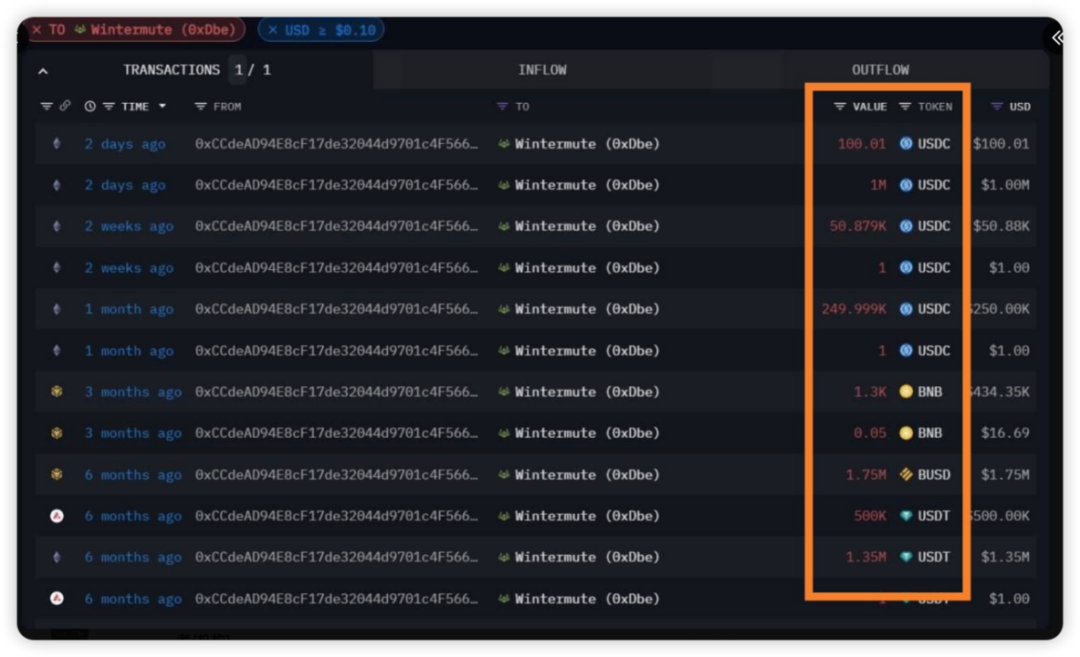
Task: Open the '2 days ago' link for the 1M USDC transfer
Action: tap(125, 185)
